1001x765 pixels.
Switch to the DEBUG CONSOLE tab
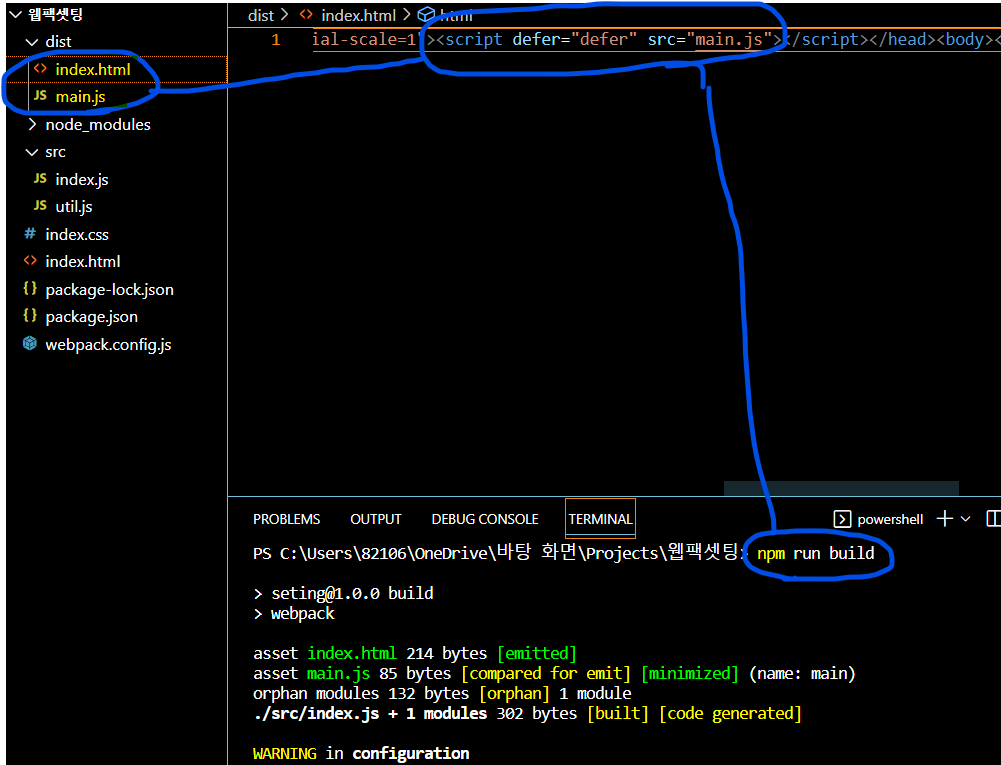(485, 519)
